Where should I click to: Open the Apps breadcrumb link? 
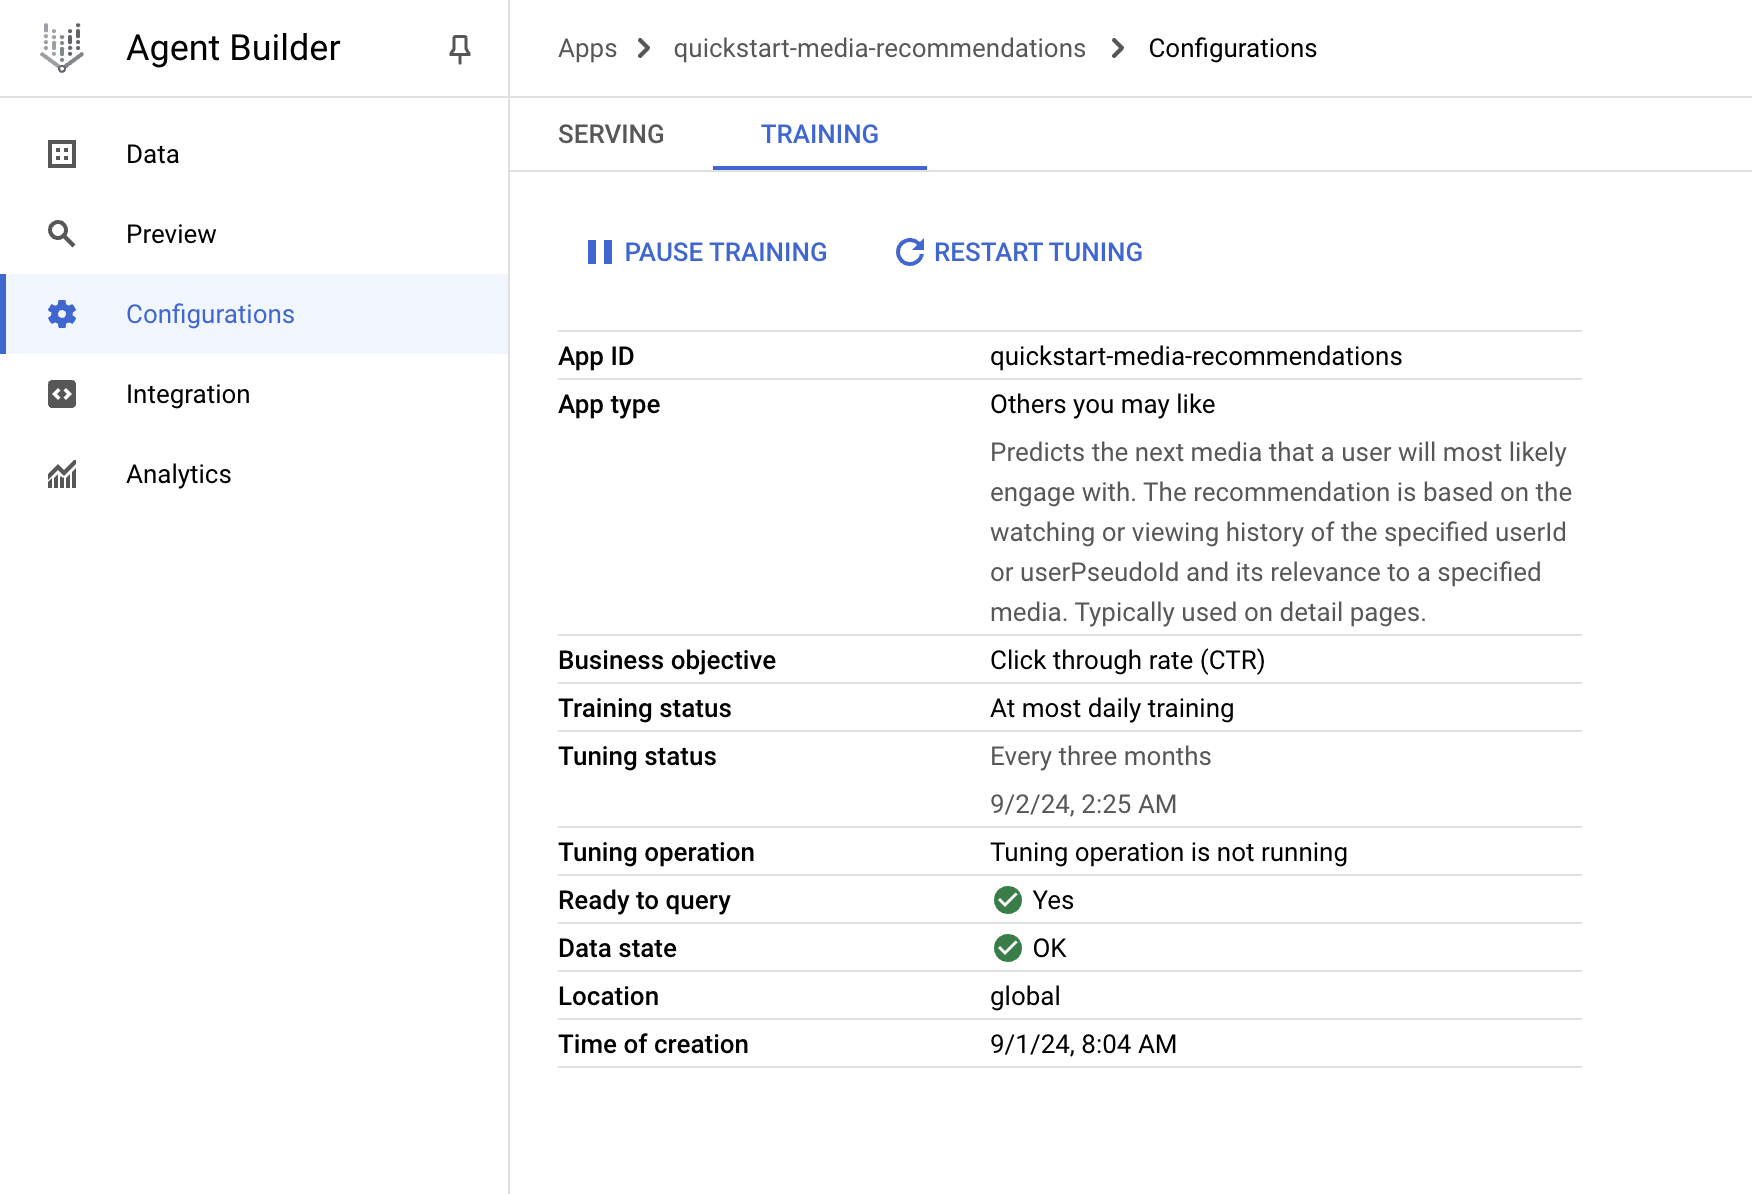(587, 47)
